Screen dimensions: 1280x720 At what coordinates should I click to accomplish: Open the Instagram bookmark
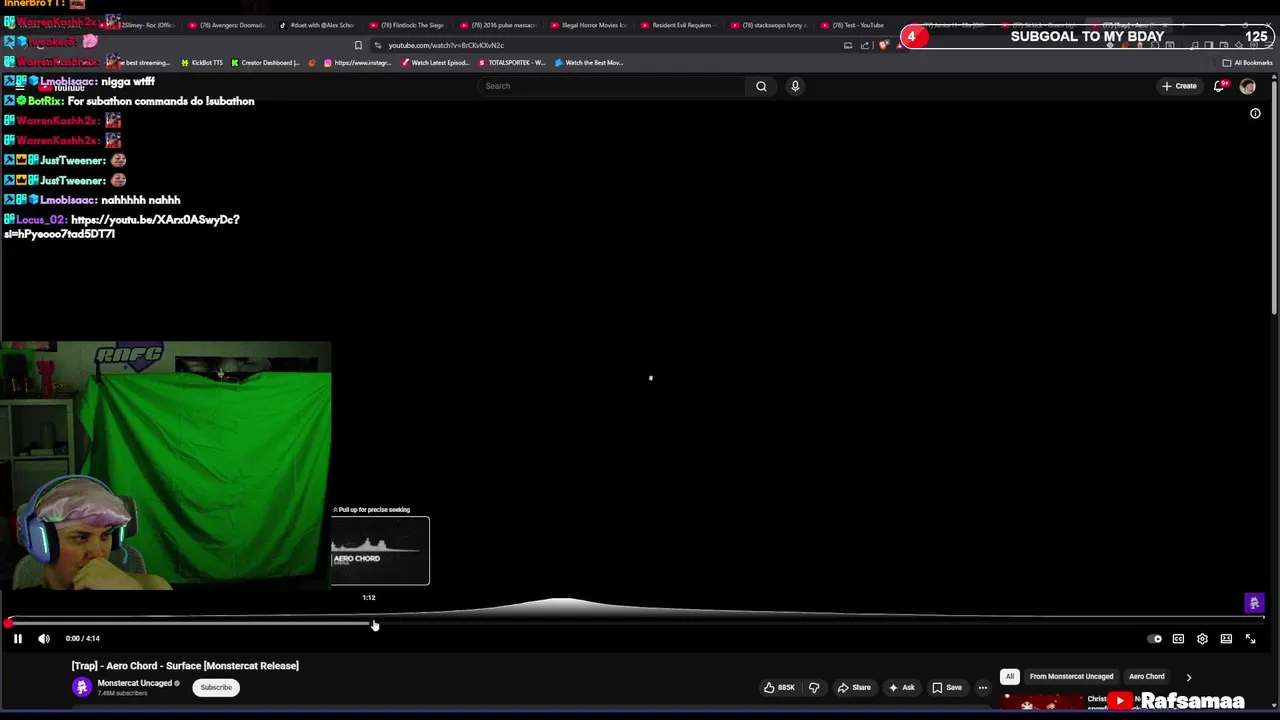(x=357, y=62)
